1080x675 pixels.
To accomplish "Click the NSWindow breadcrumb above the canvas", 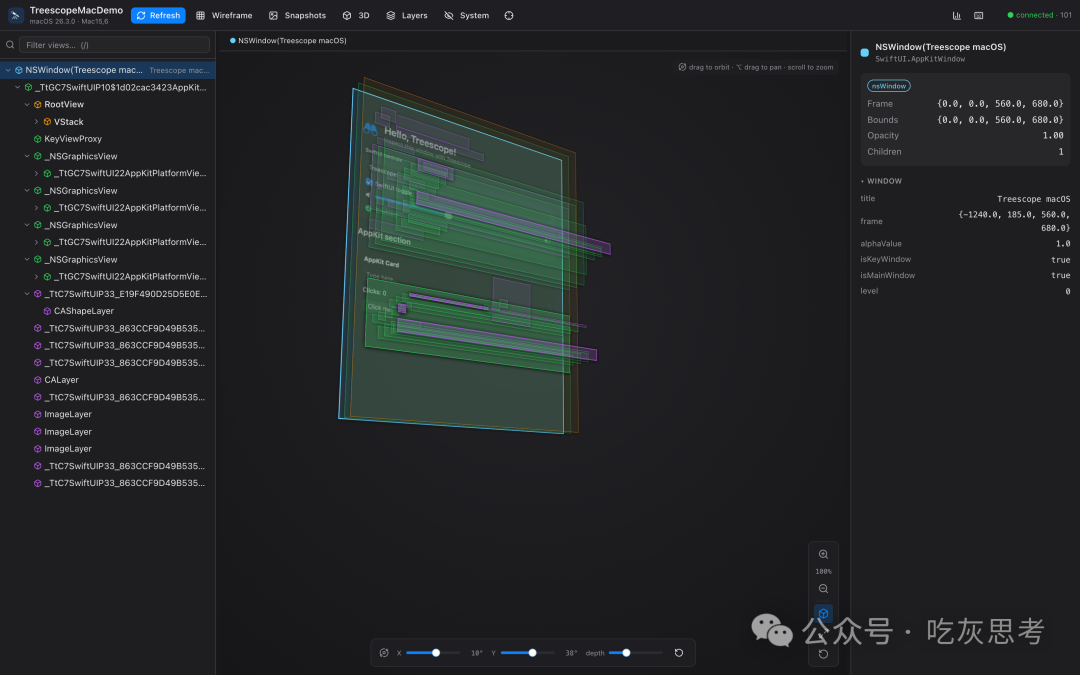I will tap(288, 41).
